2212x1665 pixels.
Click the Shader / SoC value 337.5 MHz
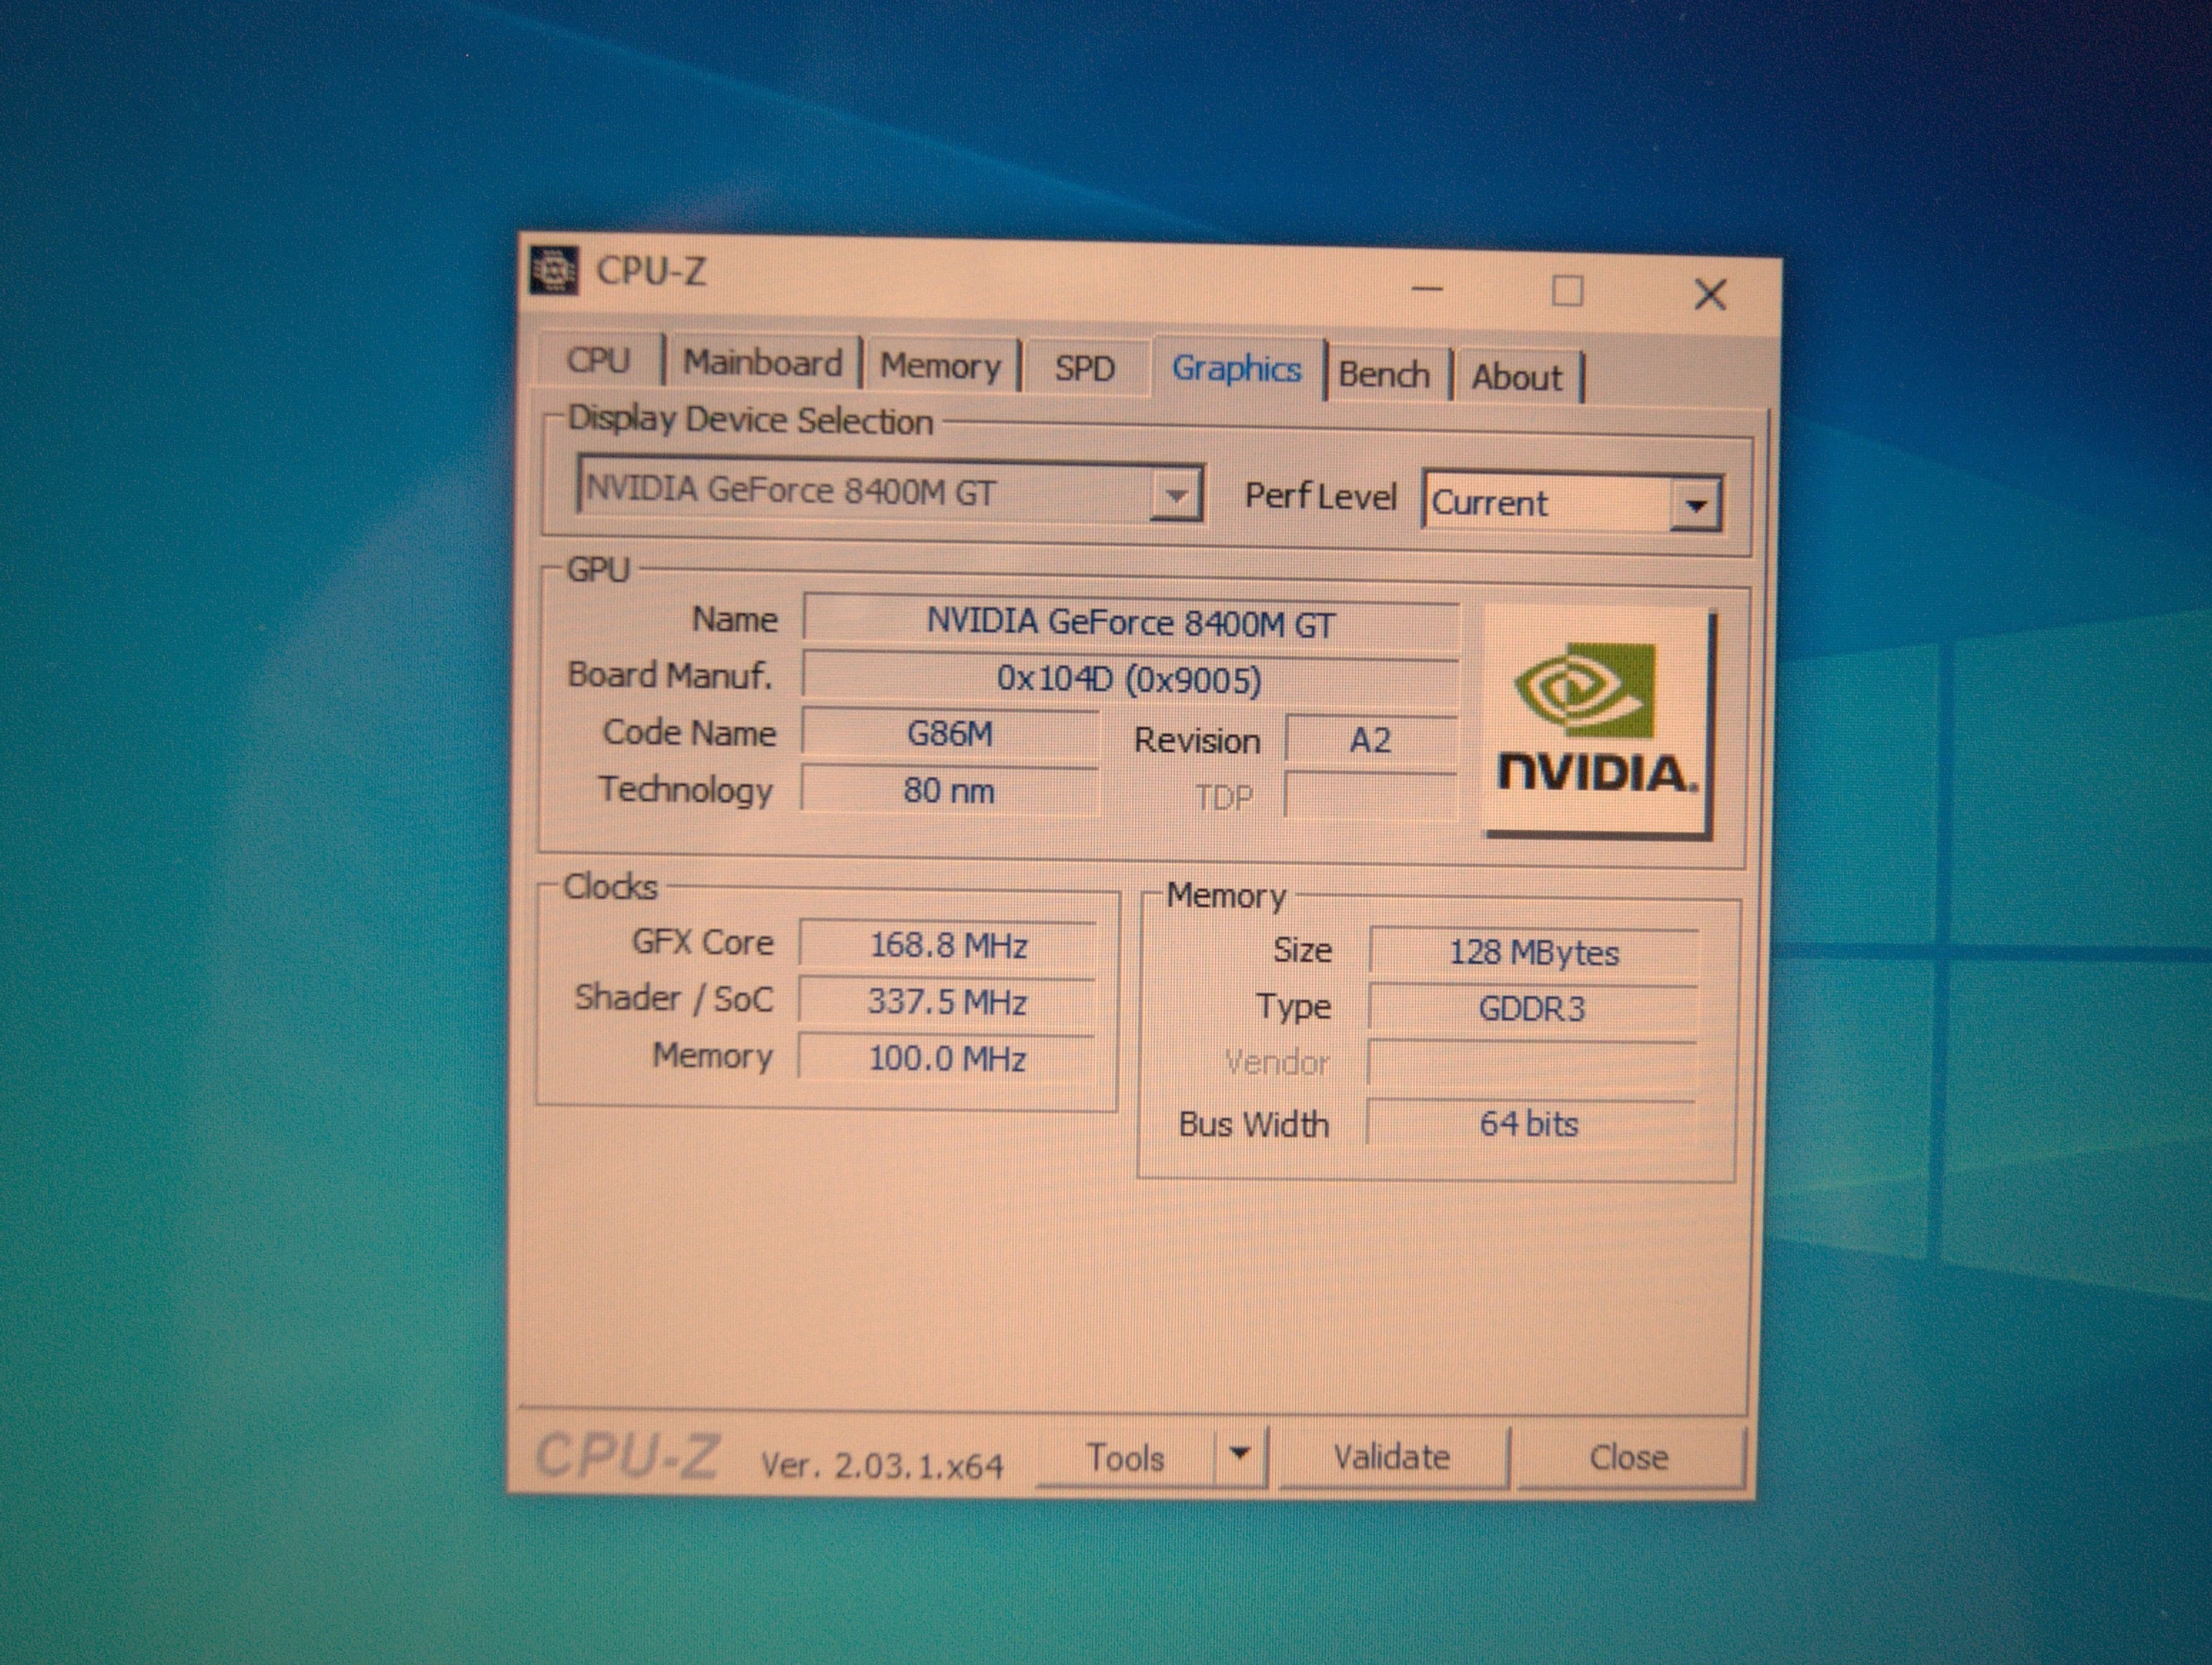[946, 1002]
